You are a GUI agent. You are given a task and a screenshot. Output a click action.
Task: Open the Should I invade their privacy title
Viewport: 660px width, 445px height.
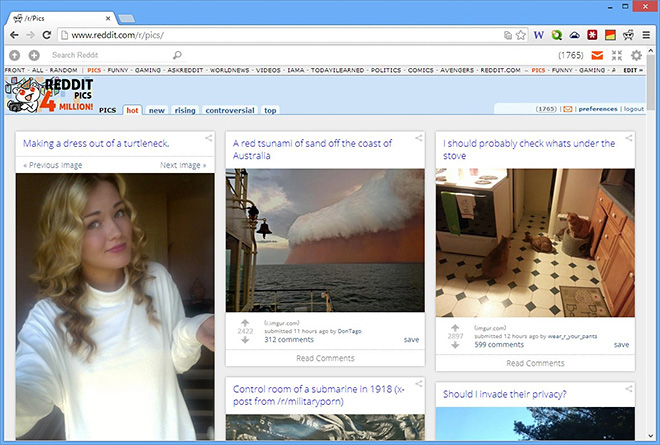[x=504, y=394]
